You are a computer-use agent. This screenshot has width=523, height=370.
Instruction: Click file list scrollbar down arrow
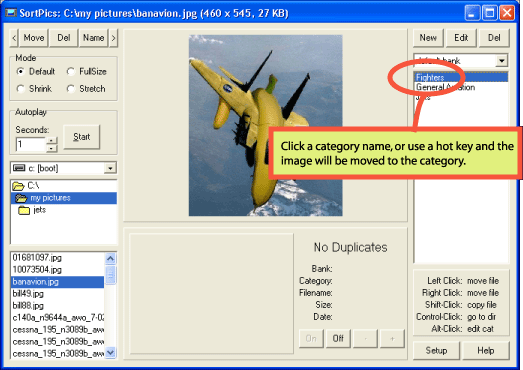[x=110, y=352]
